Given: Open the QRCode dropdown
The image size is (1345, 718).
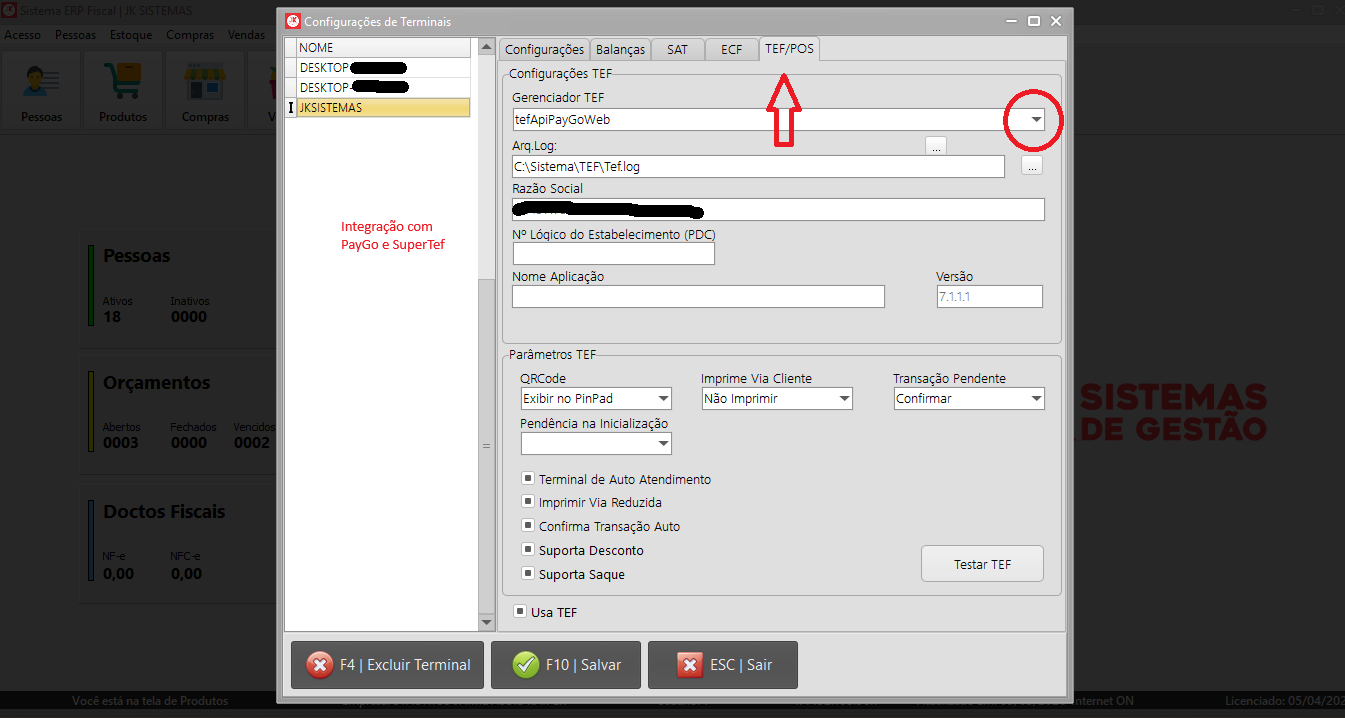Looking at the screenshot, I should (662, 399).
